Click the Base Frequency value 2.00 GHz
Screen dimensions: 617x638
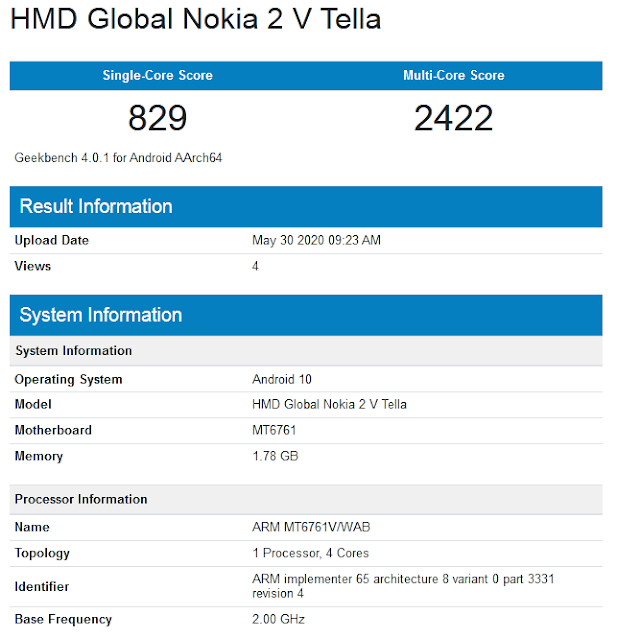pyautogui.click(x=278, y=619)
